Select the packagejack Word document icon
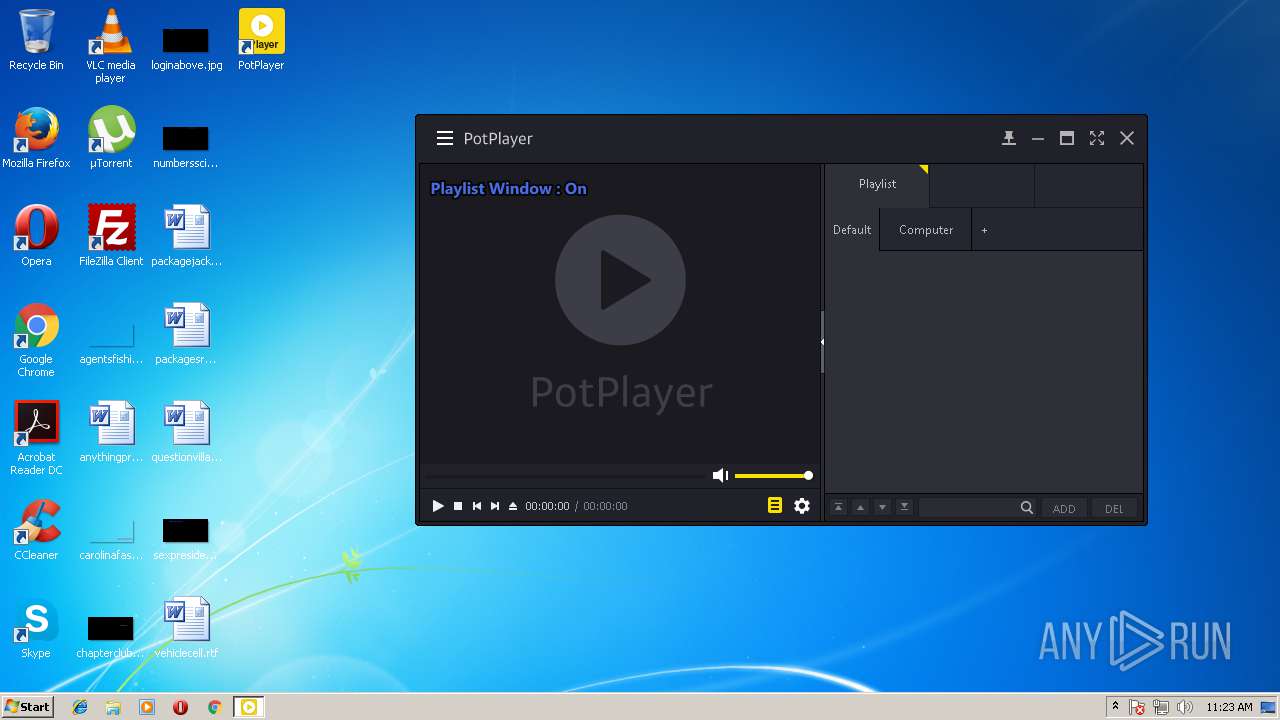Screen dimensions: 1280x720 point(186,236)
